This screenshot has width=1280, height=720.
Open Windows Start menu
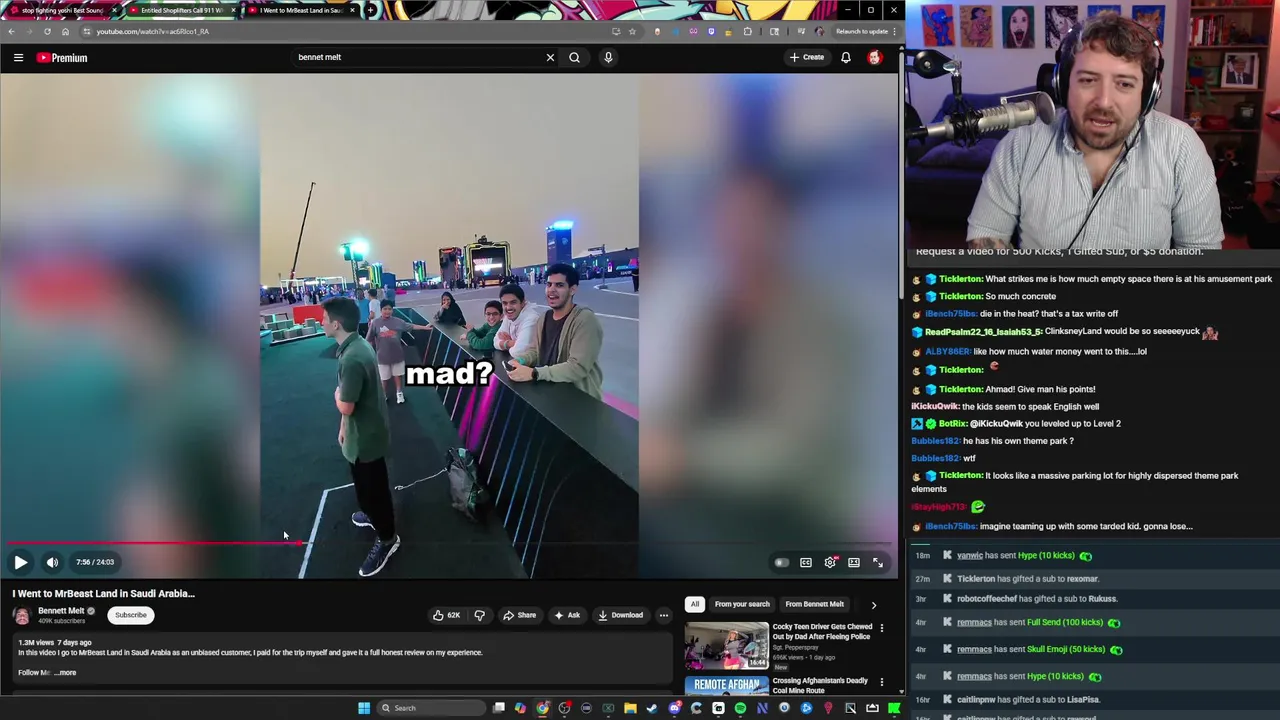(x=364, y=708)
